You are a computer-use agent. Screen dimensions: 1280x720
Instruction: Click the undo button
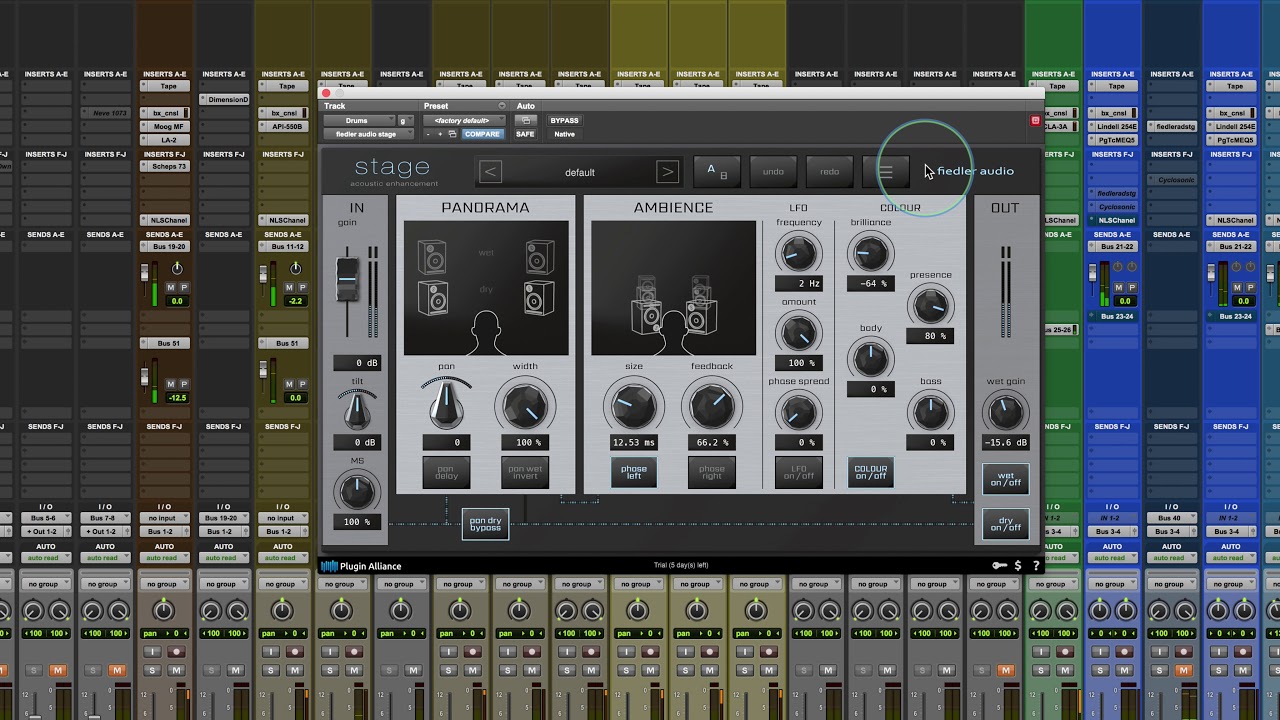[773, 172]
